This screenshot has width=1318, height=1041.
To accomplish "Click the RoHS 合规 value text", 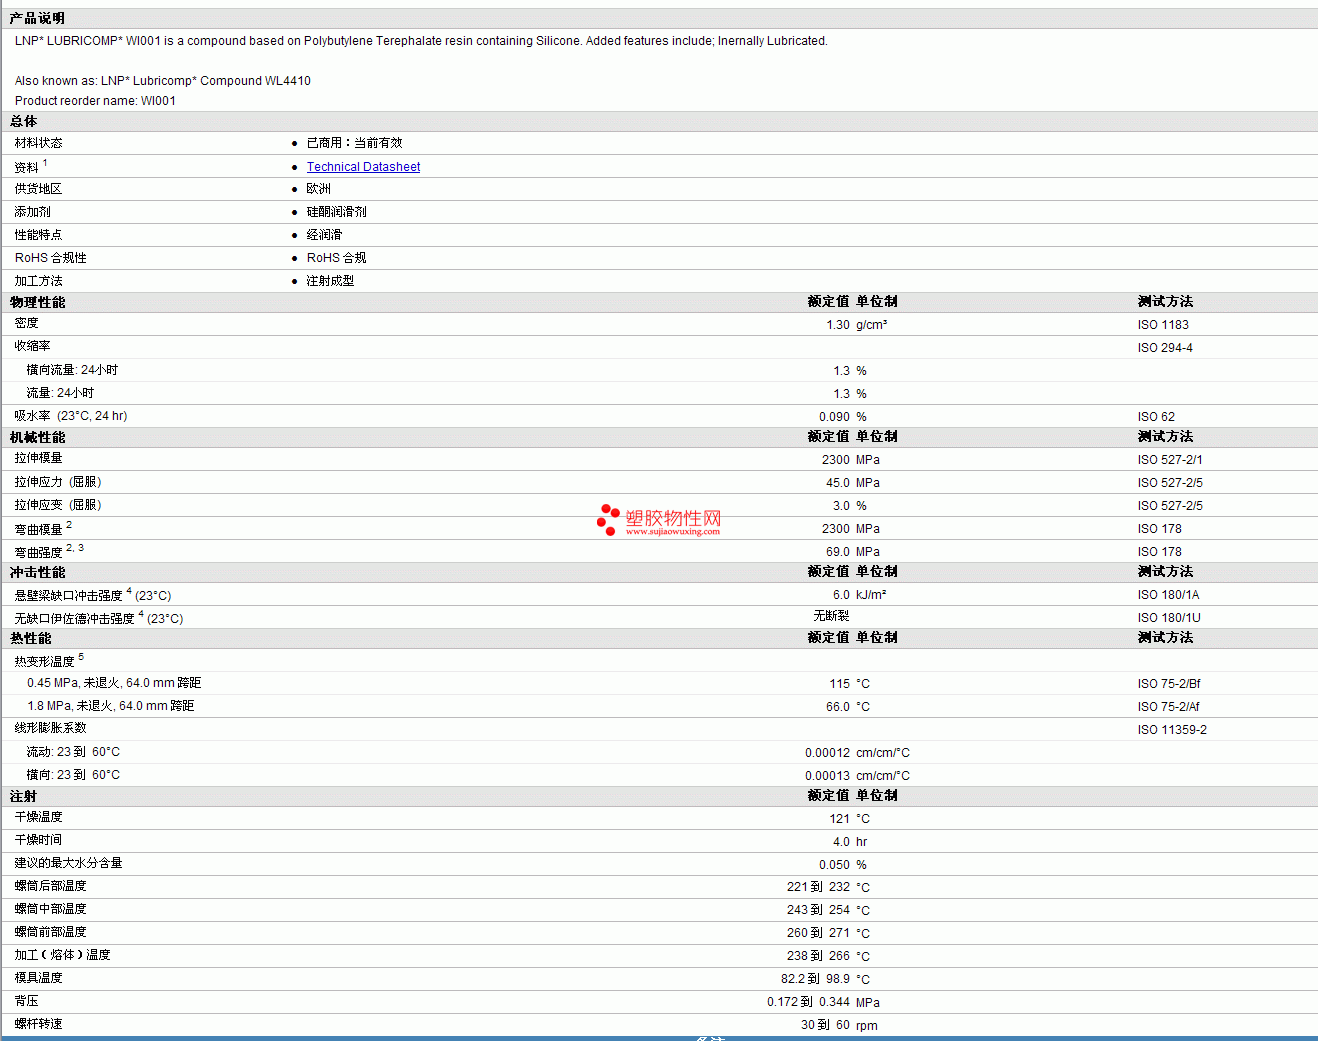I will click(x=336, y=258).
